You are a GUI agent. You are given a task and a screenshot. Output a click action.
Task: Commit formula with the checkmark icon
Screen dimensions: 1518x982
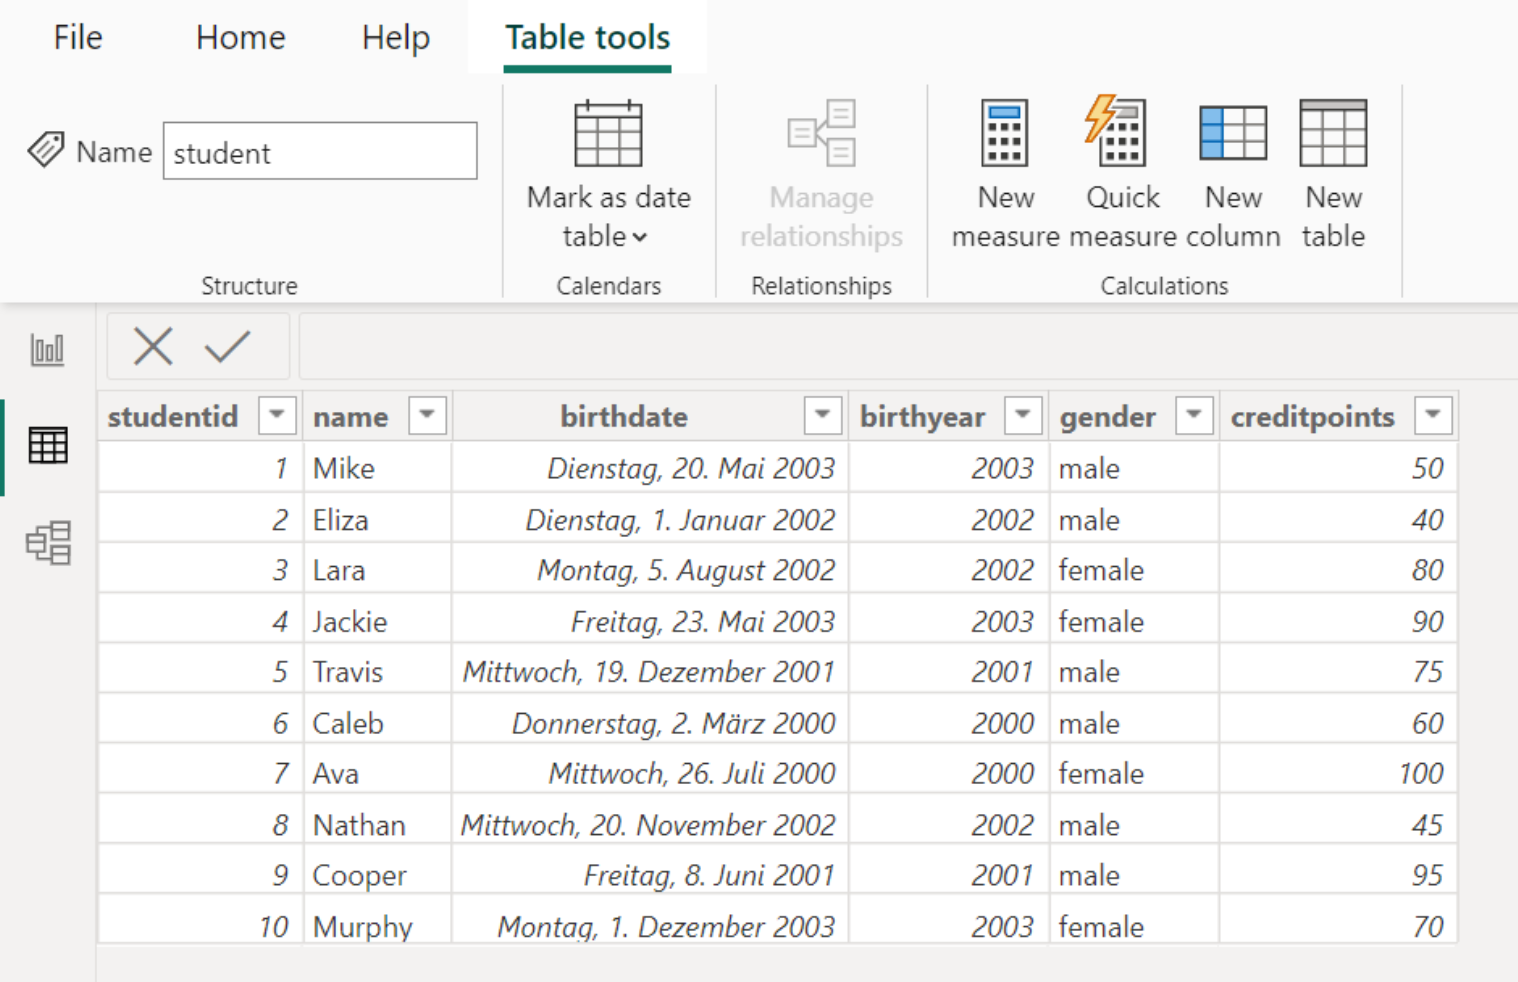(227, 347)
